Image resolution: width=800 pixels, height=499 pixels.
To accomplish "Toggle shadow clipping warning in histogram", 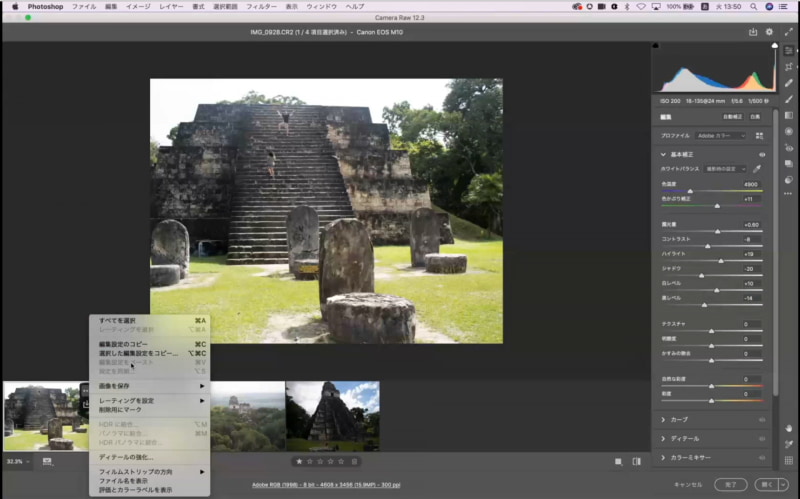I will (x=656, y=45).
